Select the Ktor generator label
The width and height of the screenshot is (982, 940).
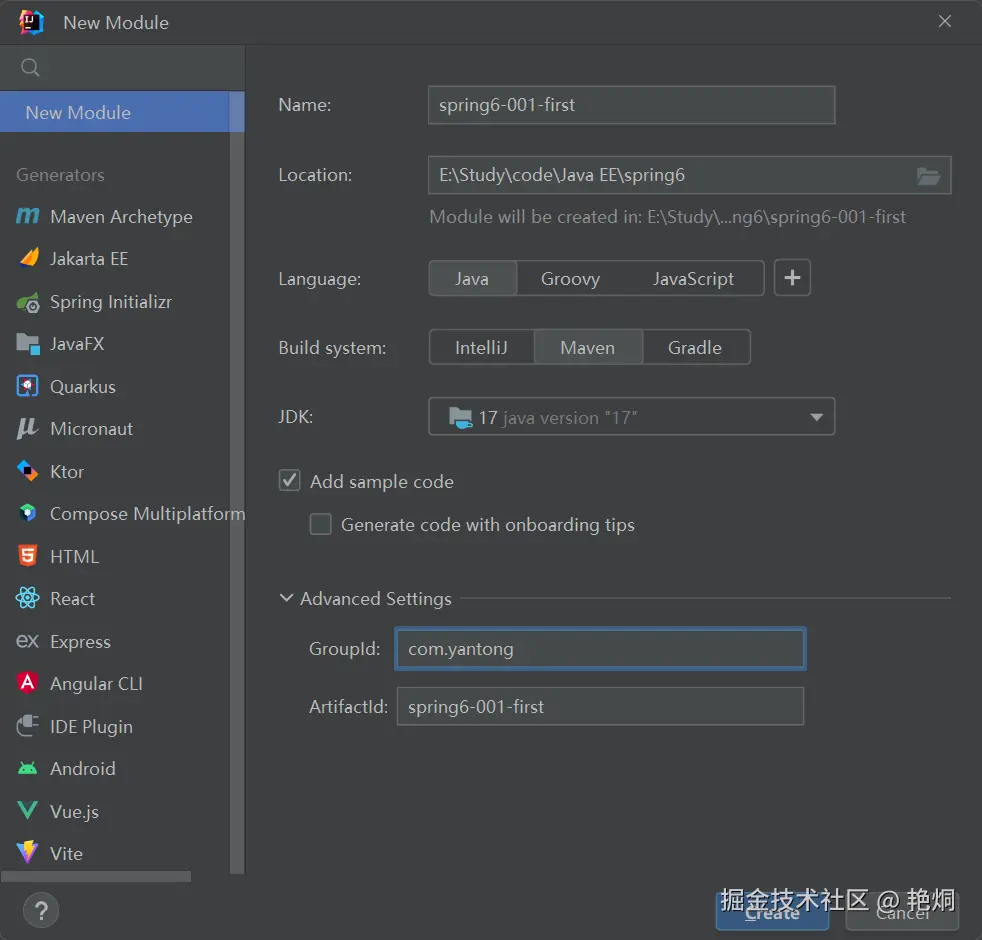point(67,472)
